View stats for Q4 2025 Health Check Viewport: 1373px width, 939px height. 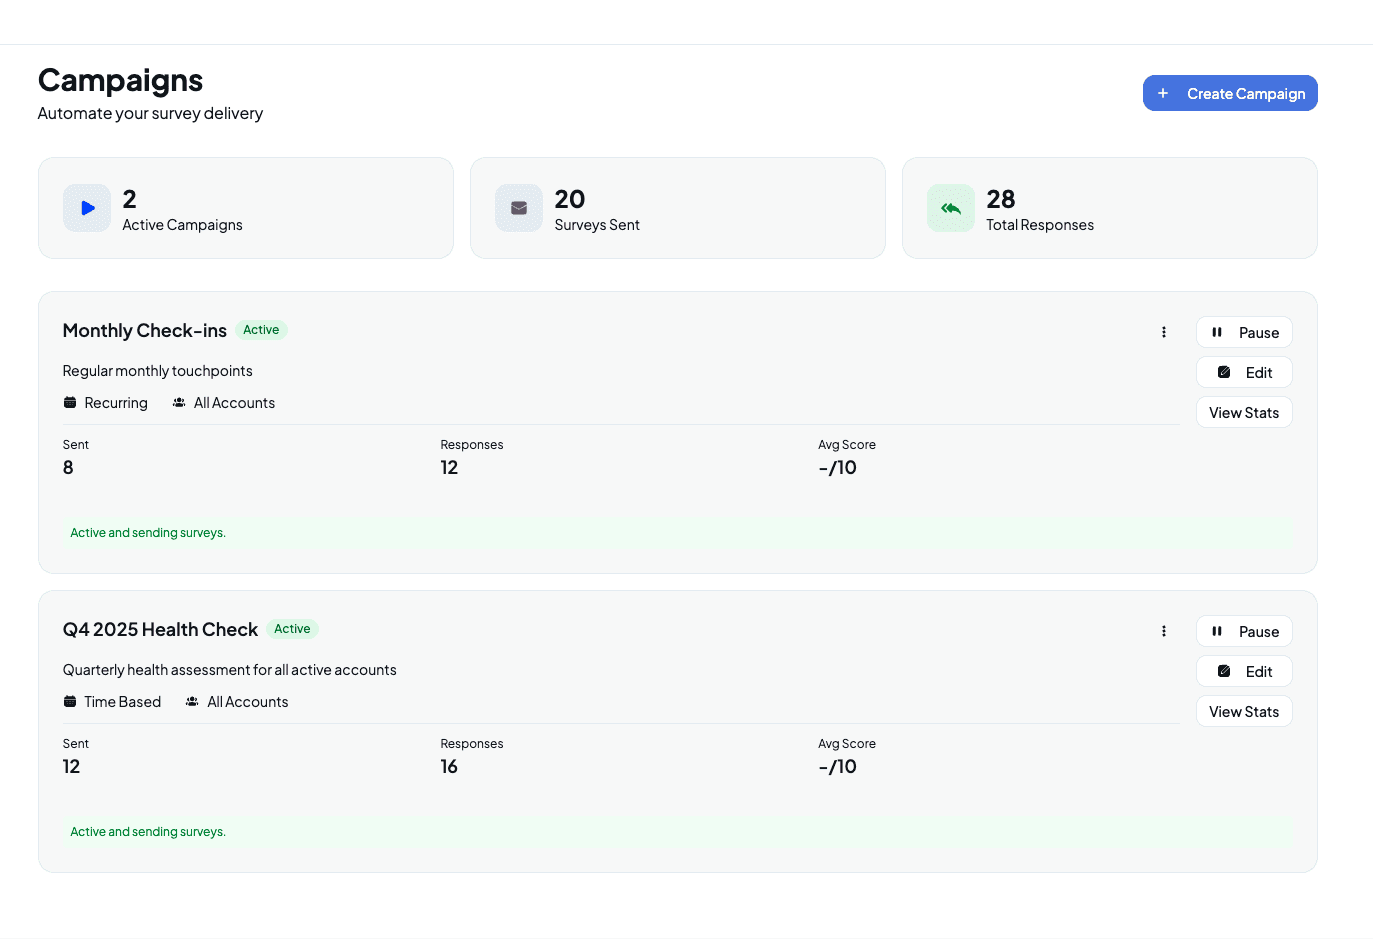(x=1244, y=711)
